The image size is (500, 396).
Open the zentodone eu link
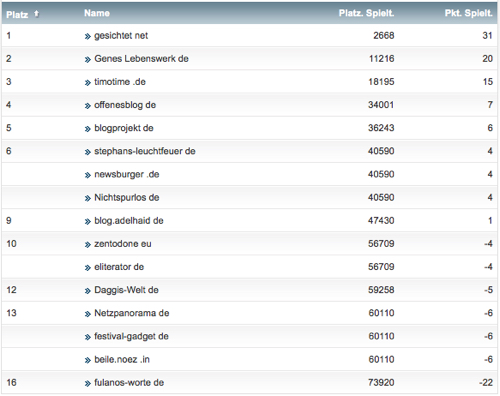[x=123, y=244]
